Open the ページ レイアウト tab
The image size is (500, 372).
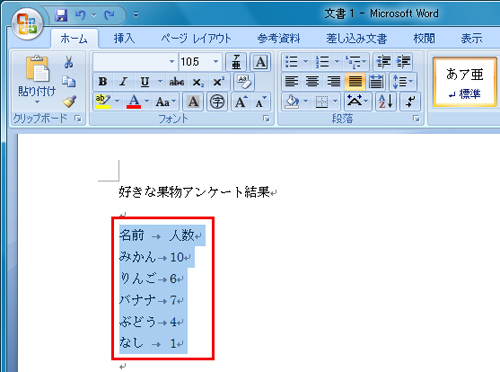(x=196, y=39)
